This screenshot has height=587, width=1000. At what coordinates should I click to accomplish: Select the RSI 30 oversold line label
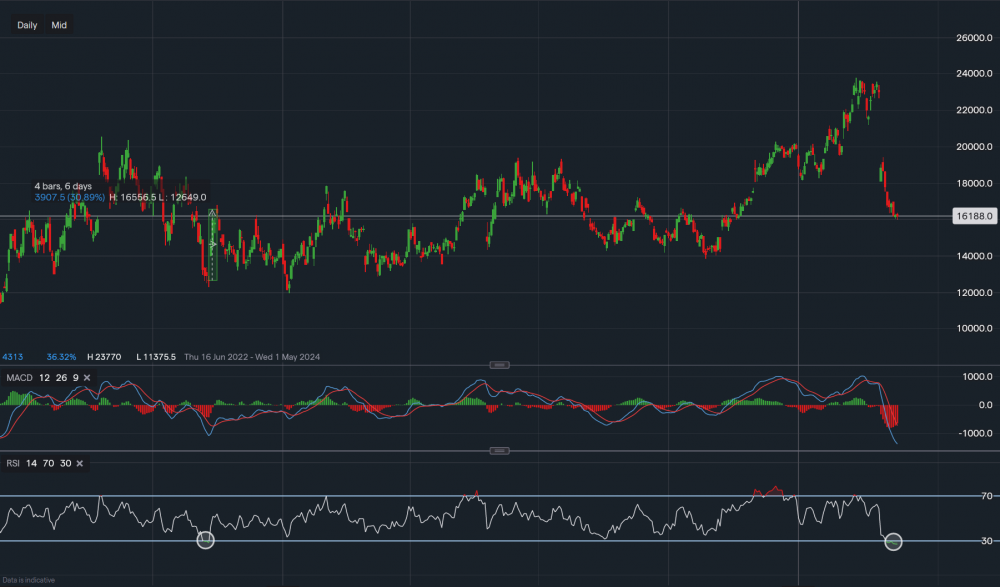(x=958, y=541)
